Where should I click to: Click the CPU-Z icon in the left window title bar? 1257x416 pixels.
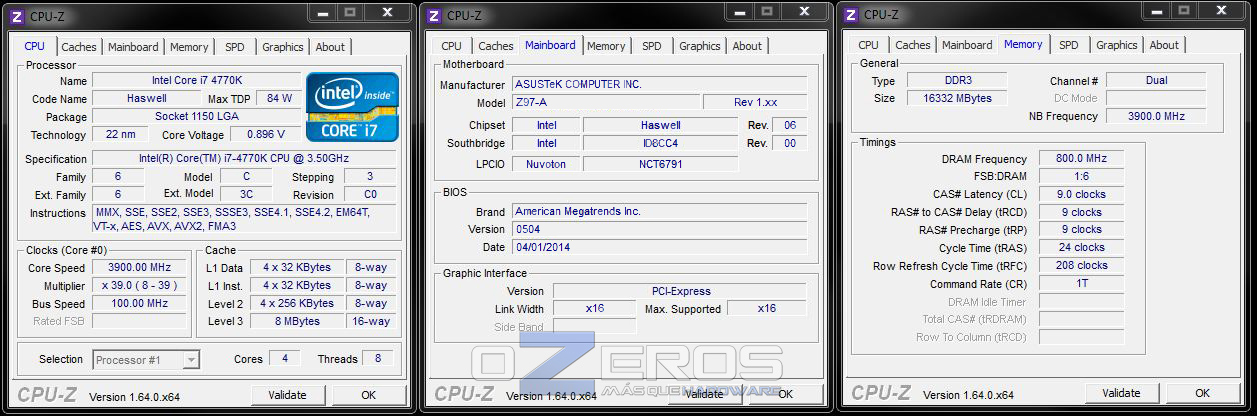click(x=15, y=15)
